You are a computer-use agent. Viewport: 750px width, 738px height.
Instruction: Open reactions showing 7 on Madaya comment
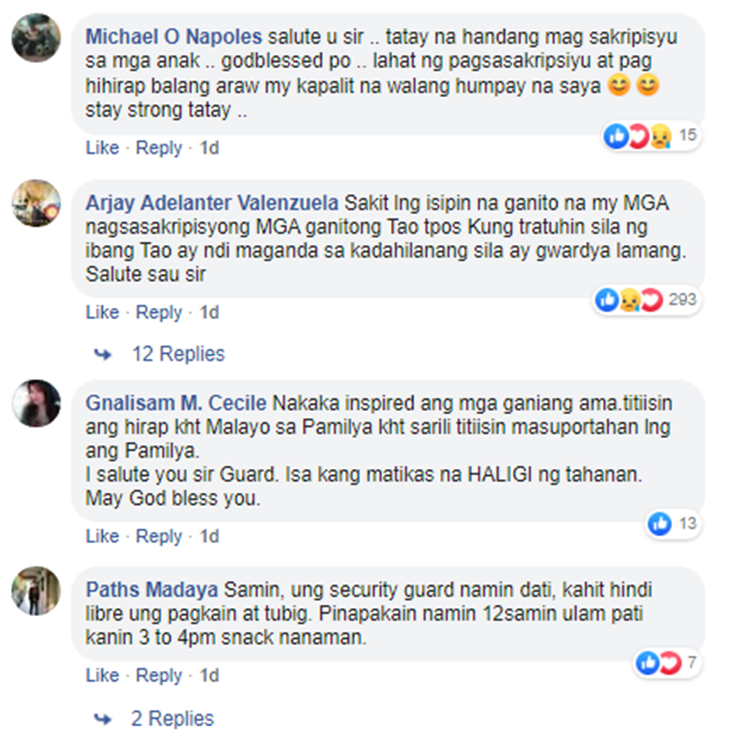point(666,663)
